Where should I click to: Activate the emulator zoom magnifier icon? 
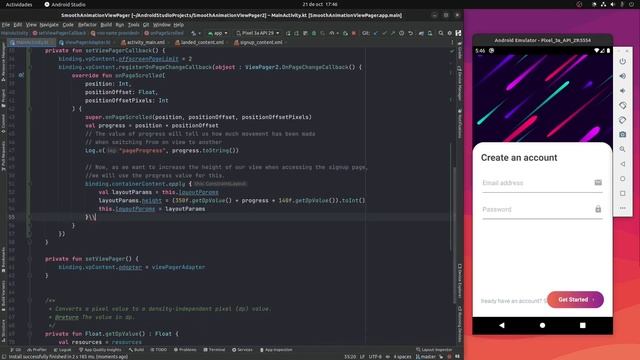622,149
